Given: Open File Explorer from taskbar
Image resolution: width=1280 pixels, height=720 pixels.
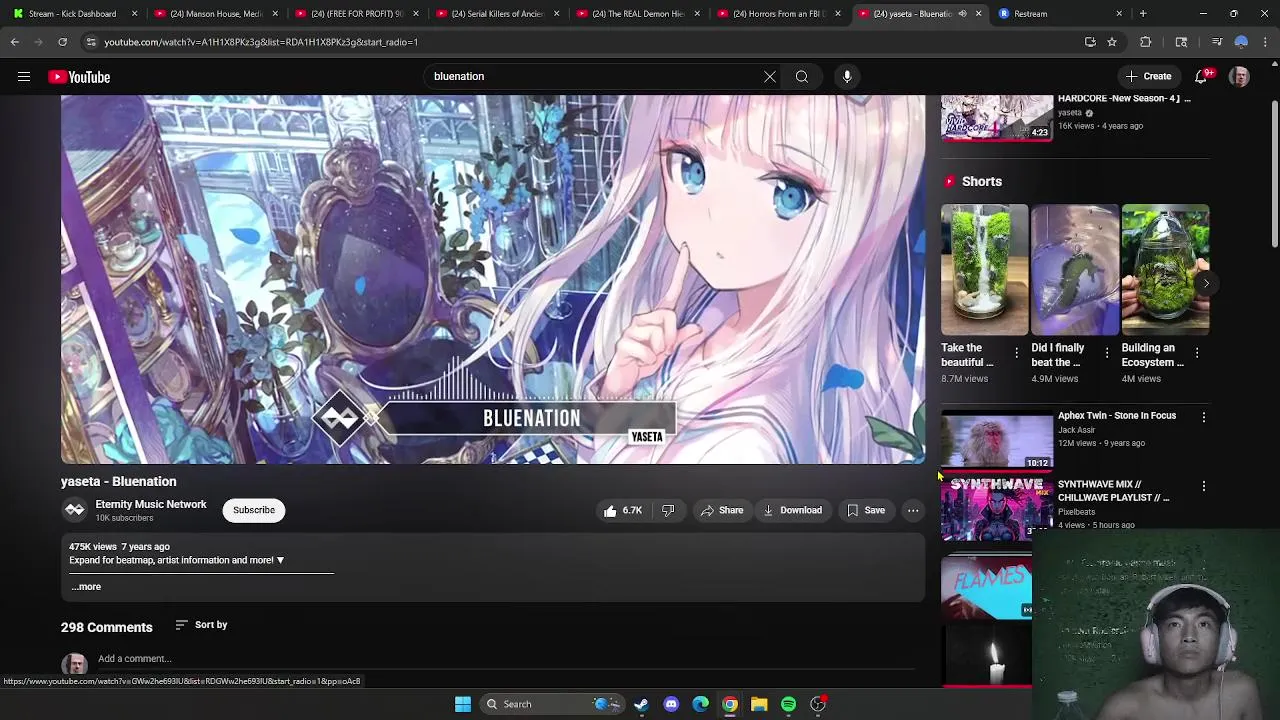Looking at the screenshot, I should (759, 704).
